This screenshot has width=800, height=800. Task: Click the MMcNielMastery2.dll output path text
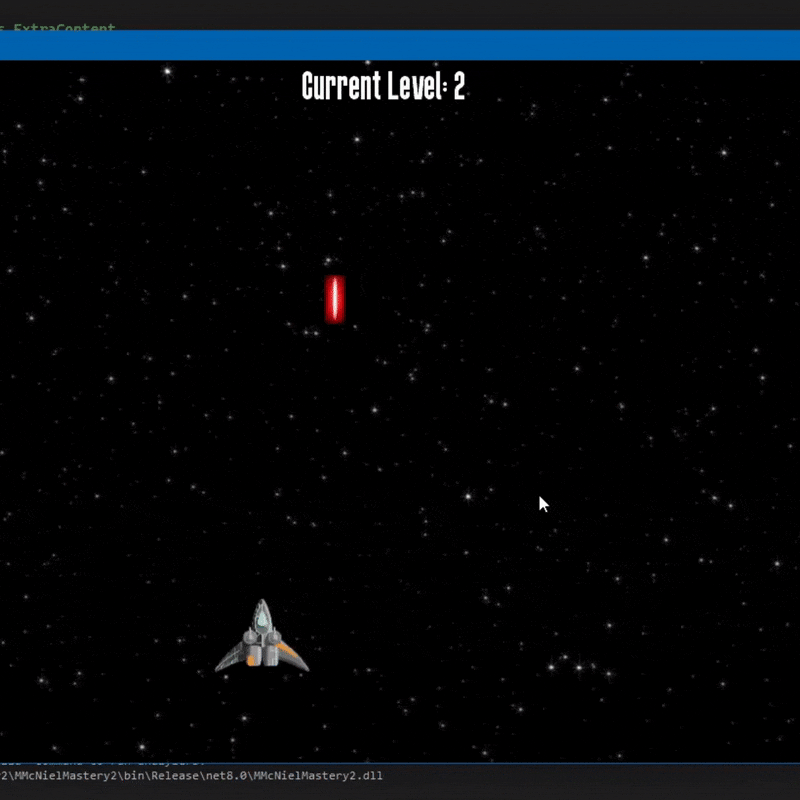coord(191,776)
